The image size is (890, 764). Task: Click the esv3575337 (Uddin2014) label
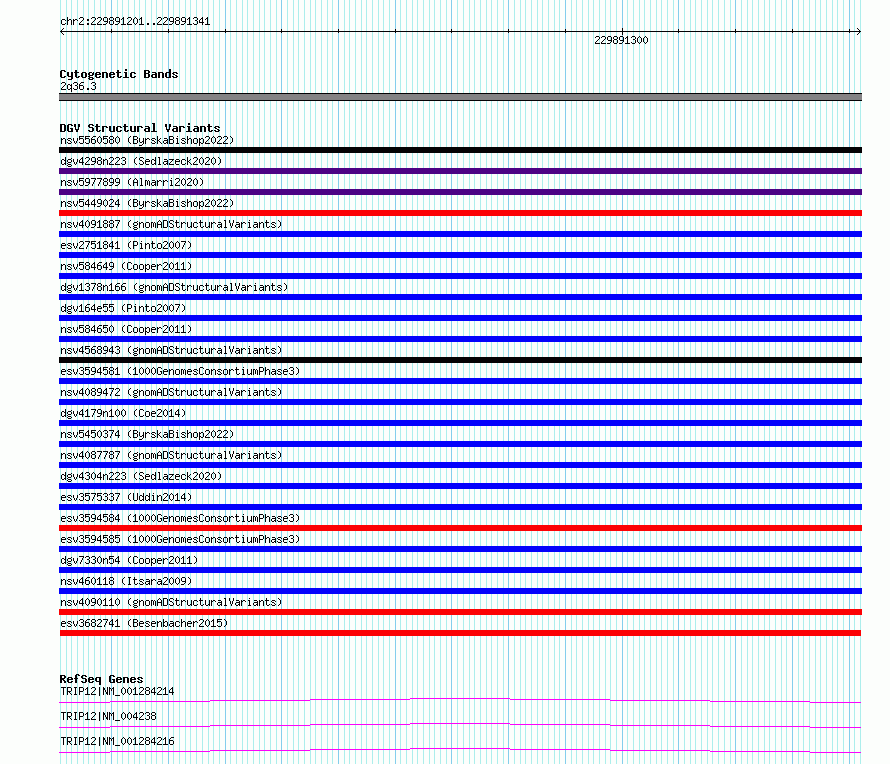(x=126, y=497)
